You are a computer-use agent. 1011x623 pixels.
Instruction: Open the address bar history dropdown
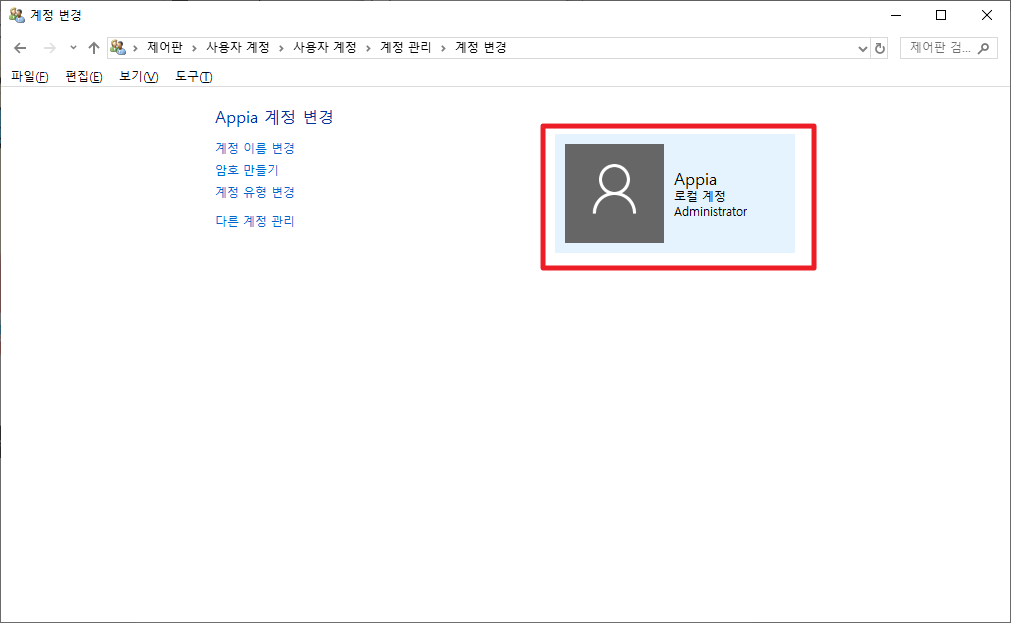[863, 48]
